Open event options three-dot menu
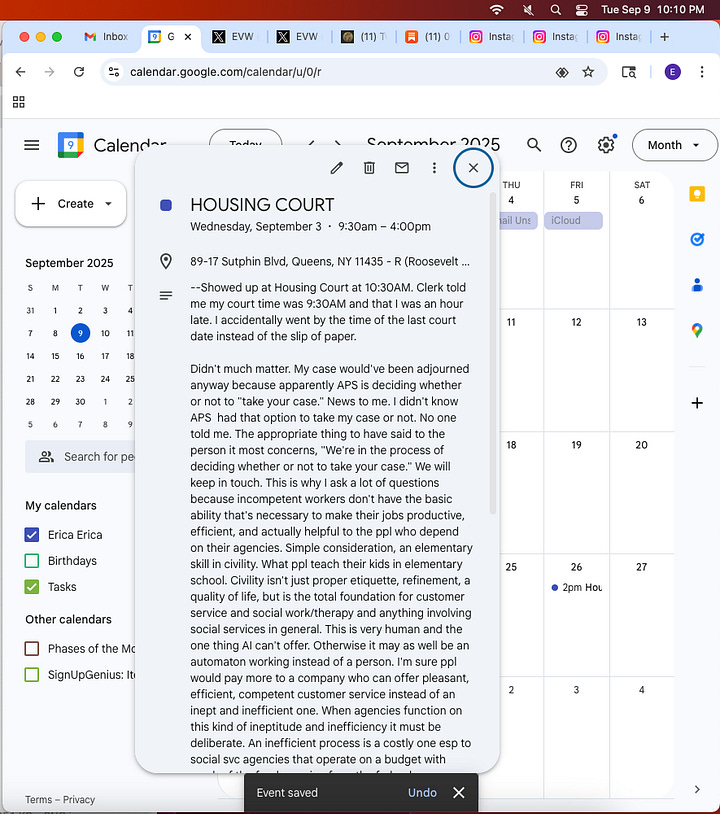Viewport: 720px width, 814px height. 434,168
